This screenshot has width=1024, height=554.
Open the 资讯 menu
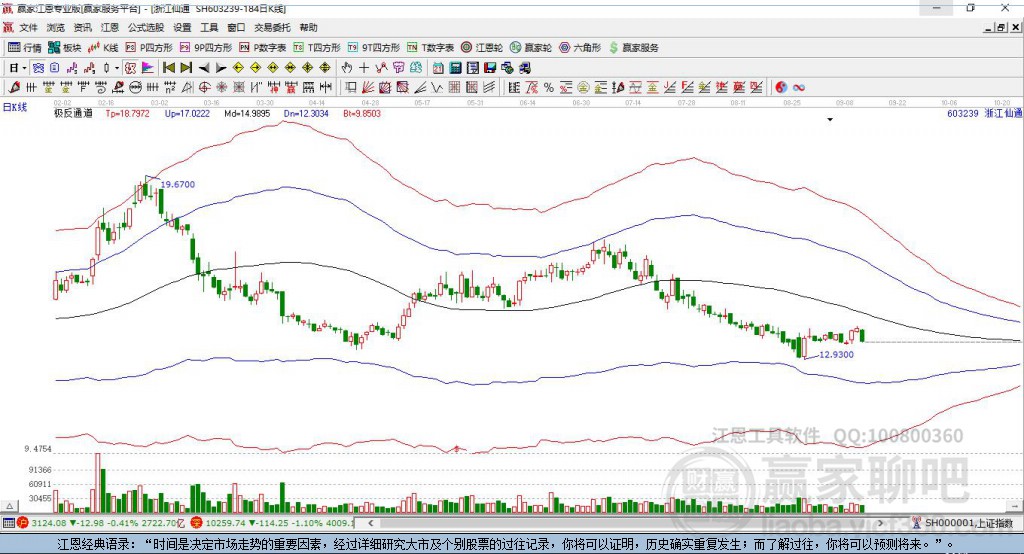pos(82,27)
